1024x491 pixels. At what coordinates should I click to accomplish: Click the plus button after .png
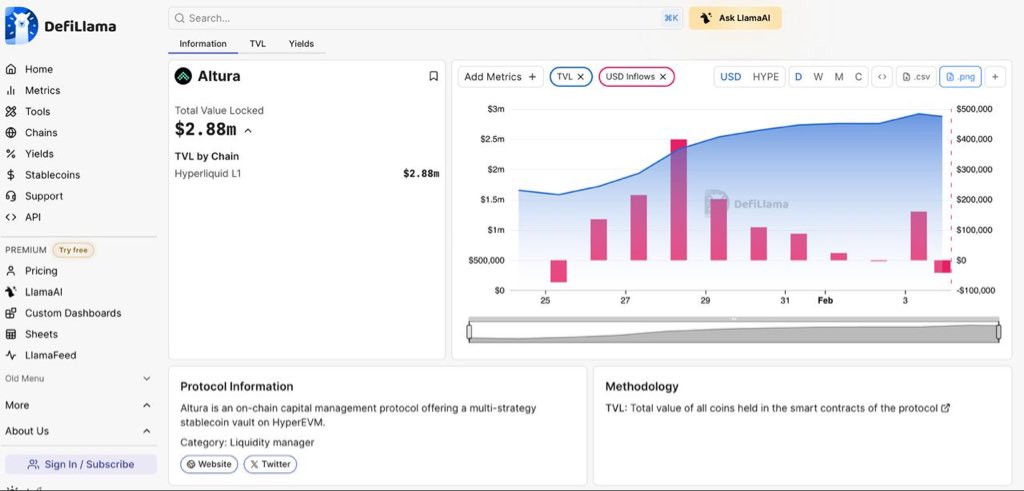[995, 76]
